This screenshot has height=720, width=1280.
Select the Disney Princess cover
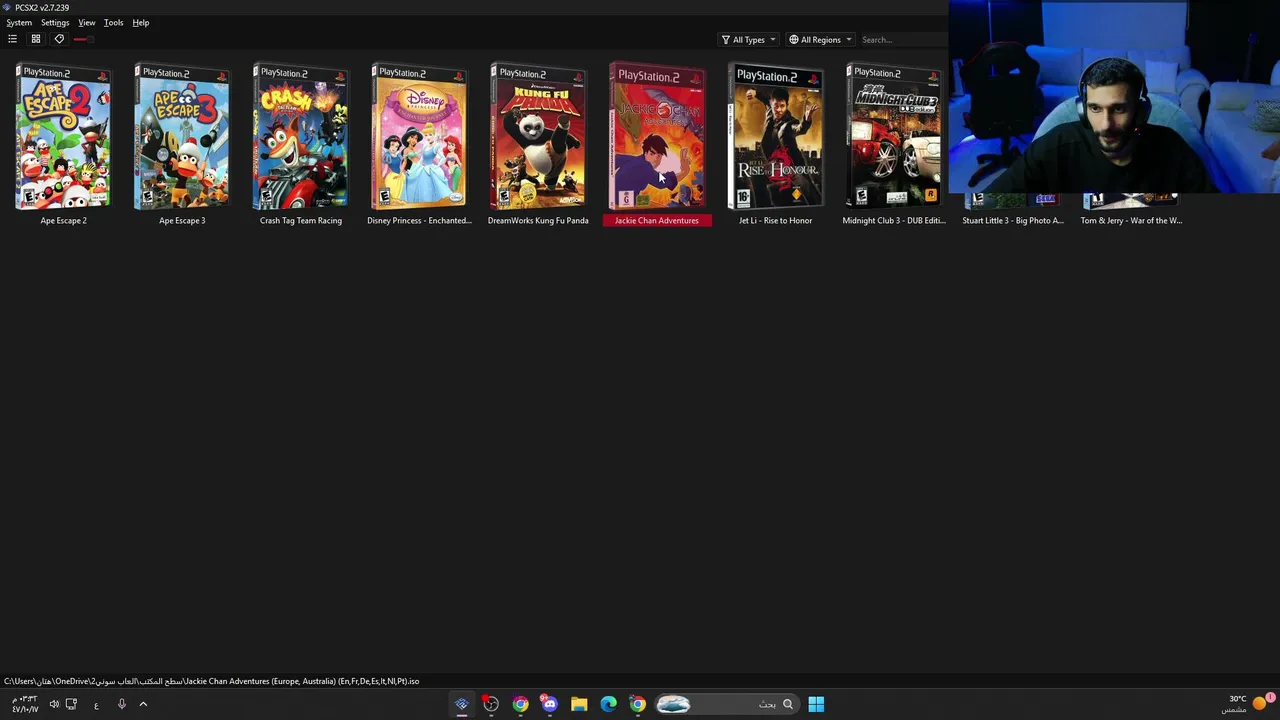tap(419, 137)
